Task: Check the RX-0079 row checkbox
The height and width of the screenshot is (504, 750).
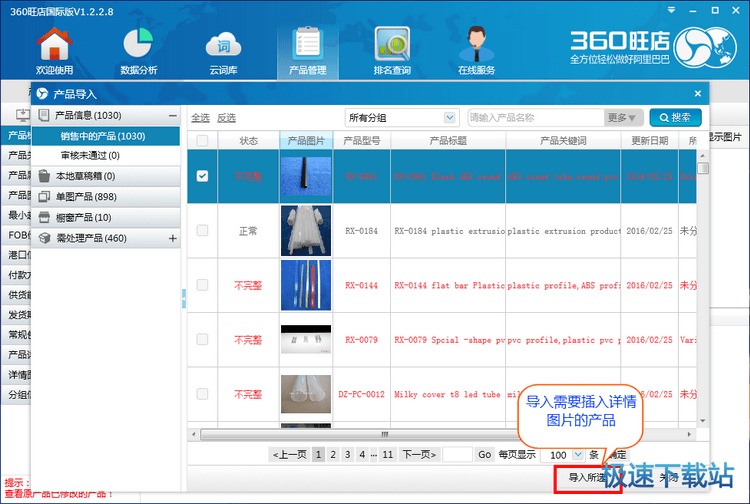Action: [202, 340]
